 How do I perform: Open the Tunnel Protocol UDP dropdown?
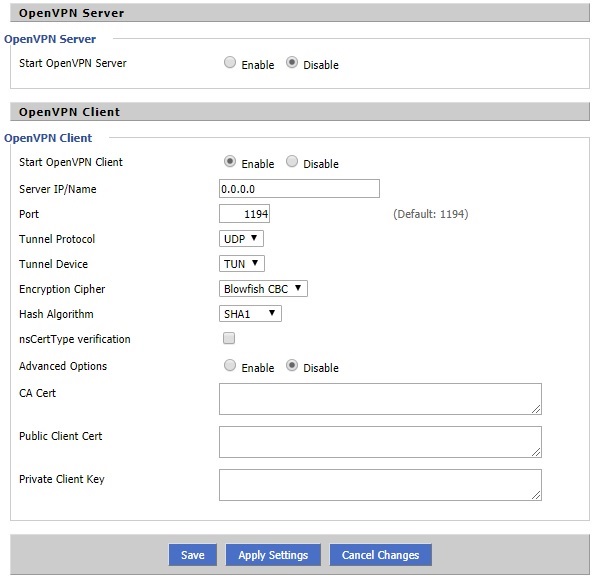241,239
